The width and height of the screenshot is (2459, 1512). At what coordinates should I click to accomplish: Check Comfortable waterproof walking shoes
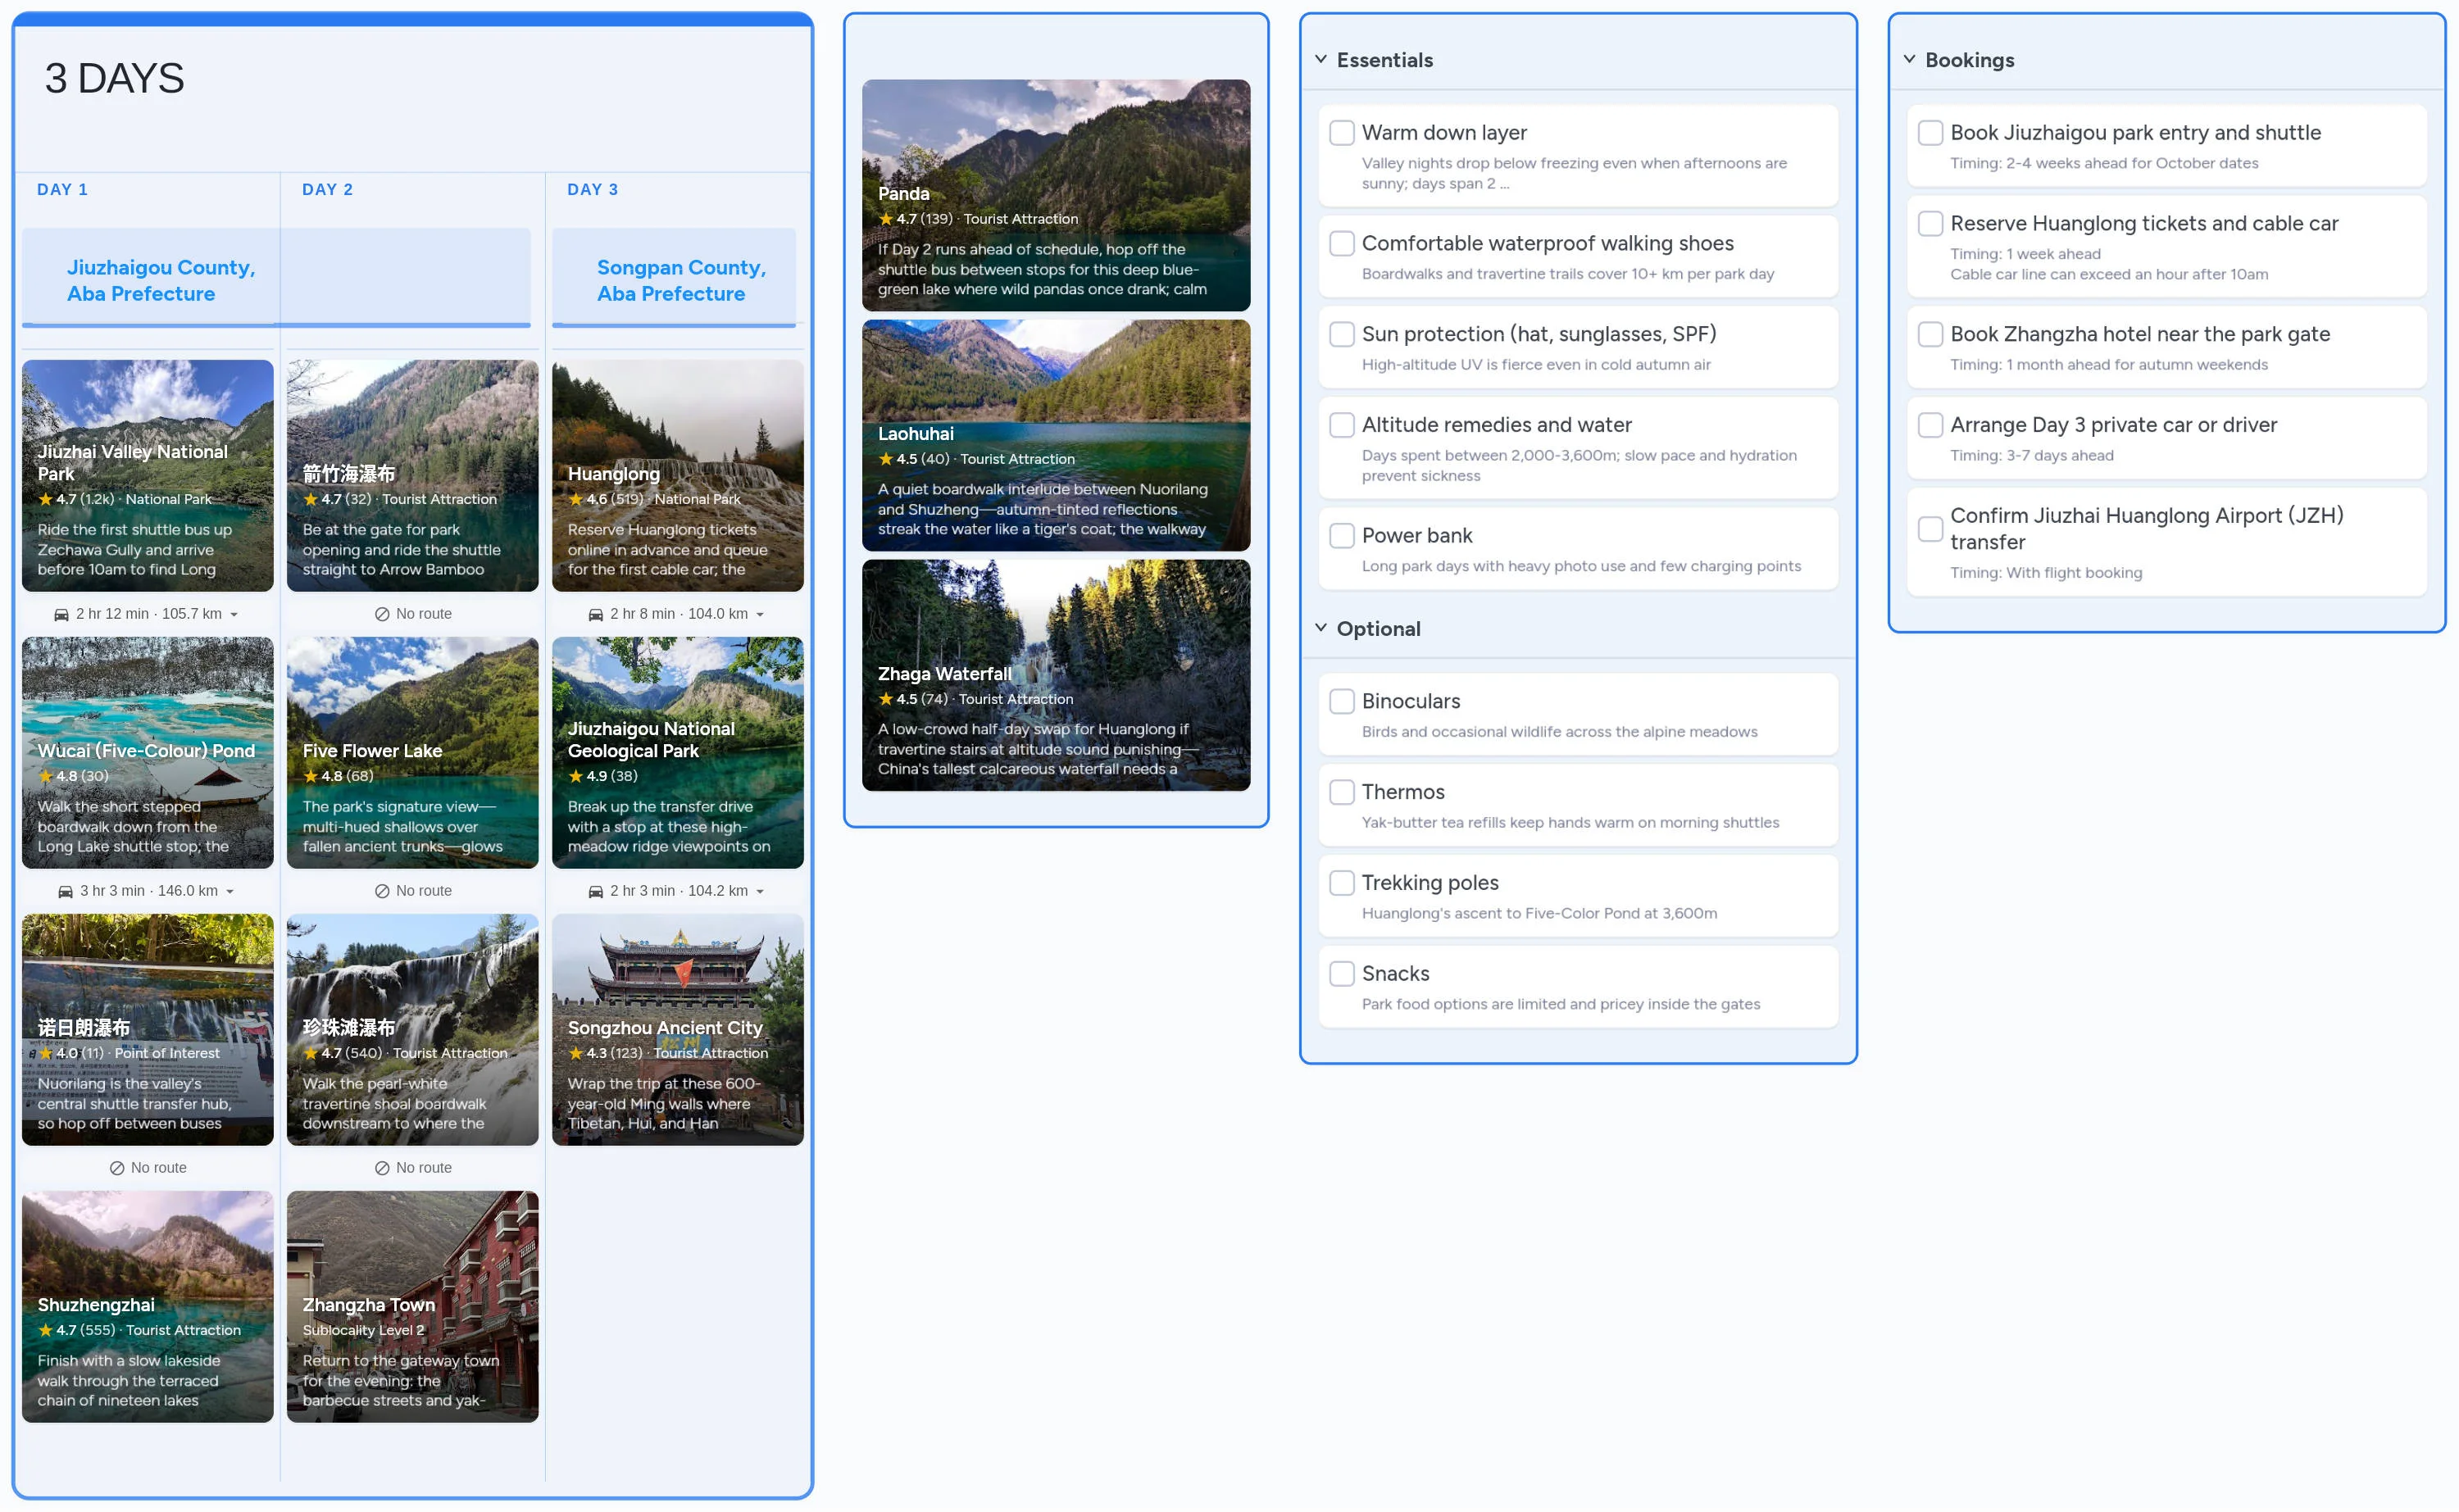pos(1342,244)
